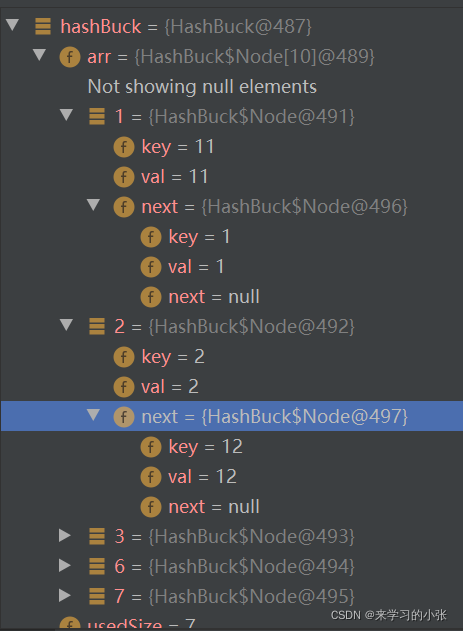463x631 pixels.
Task: Collapse the highlighted next Node@497
Action: click(x=93, y=415)
